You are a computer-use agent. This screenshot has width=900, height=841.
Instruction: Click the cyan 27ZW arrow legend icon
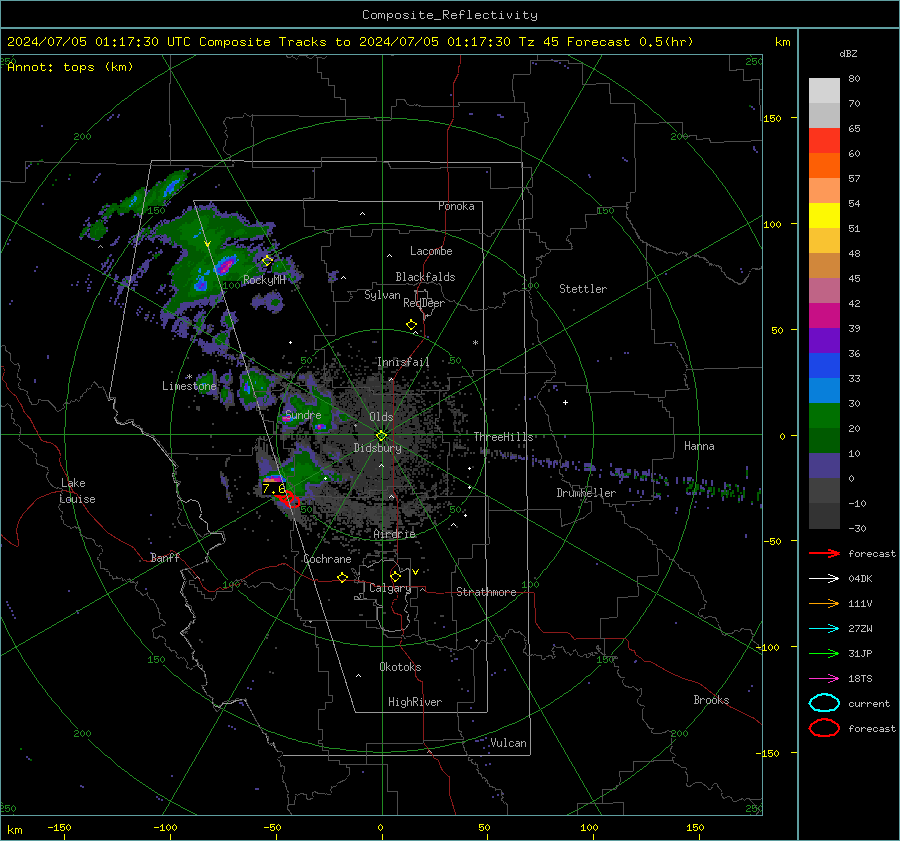[x=824, y=629]
